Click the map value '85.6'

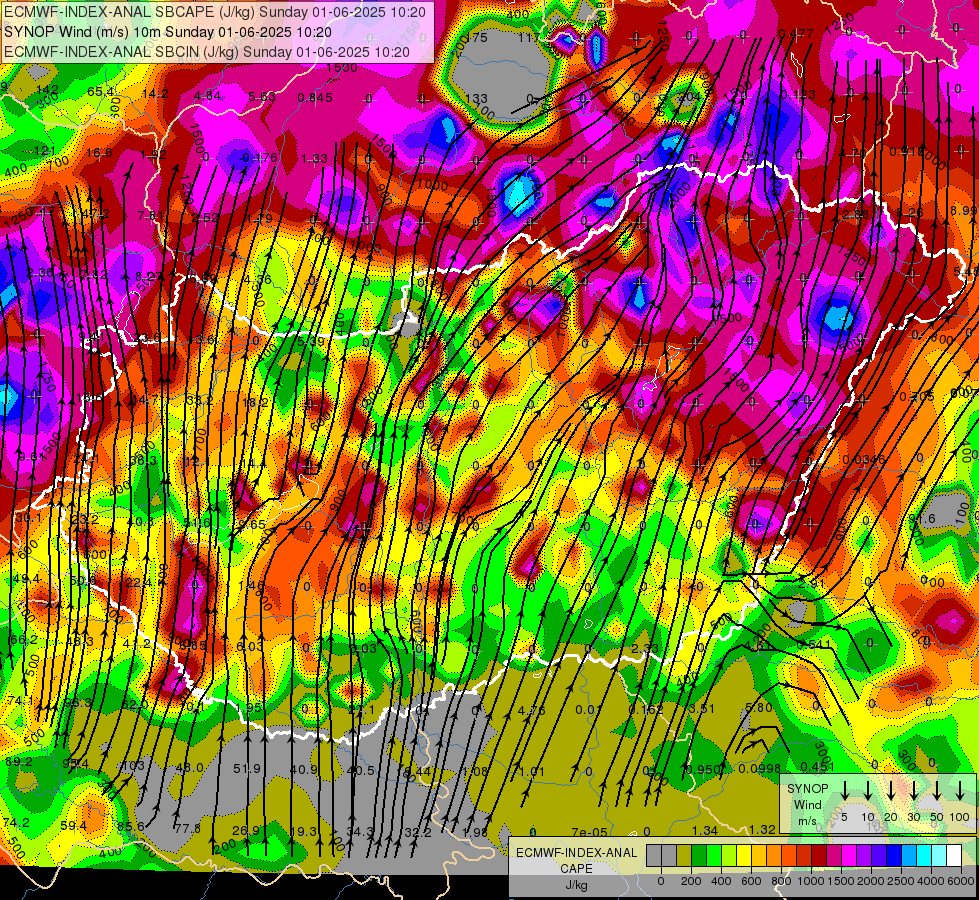click(x=130, y=826)
